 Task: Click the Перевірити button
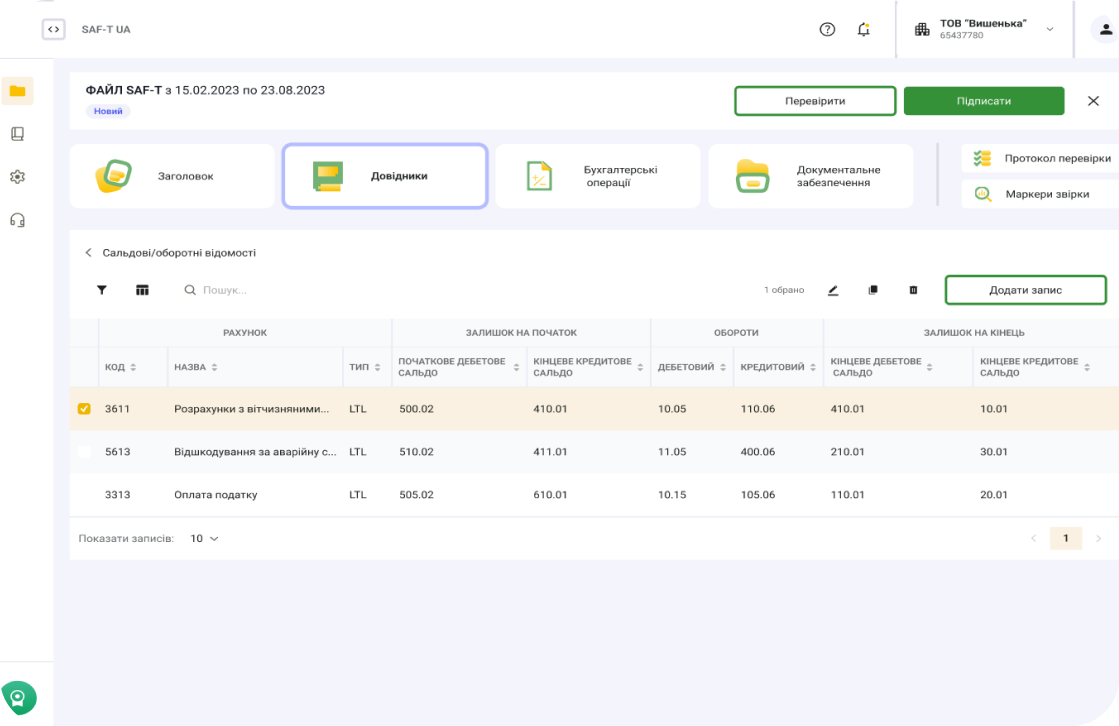click(x=815, y=101)
